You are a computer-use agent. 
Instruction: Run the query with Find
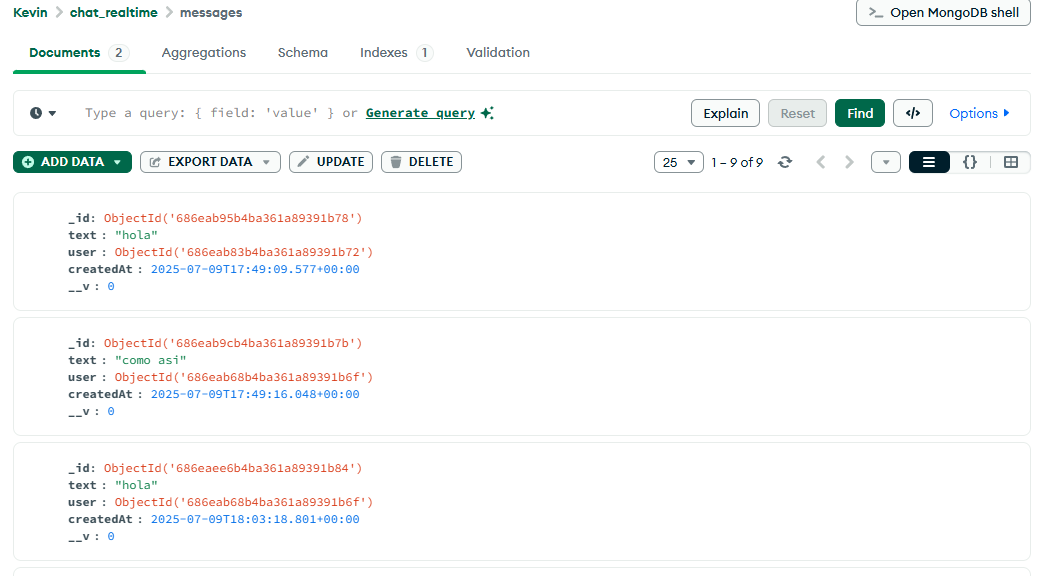click(x=860, y=113)
